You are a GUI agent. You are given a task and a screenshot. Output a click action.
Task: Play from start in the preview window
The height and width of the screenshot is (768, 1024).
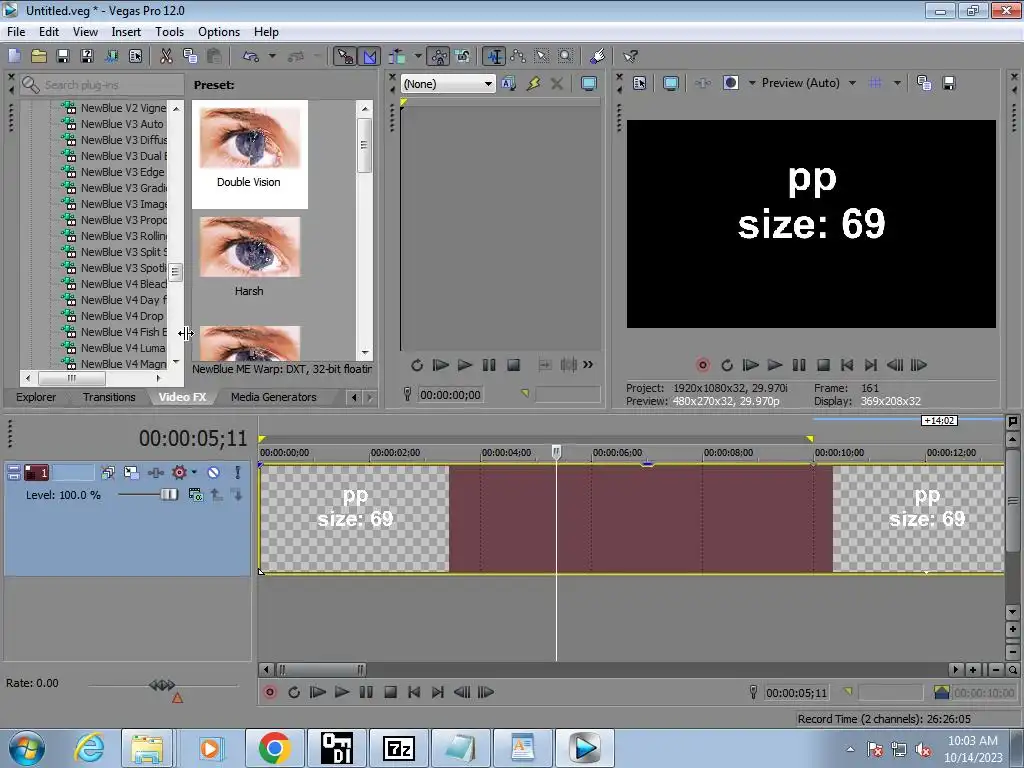[x=750, y=365]
